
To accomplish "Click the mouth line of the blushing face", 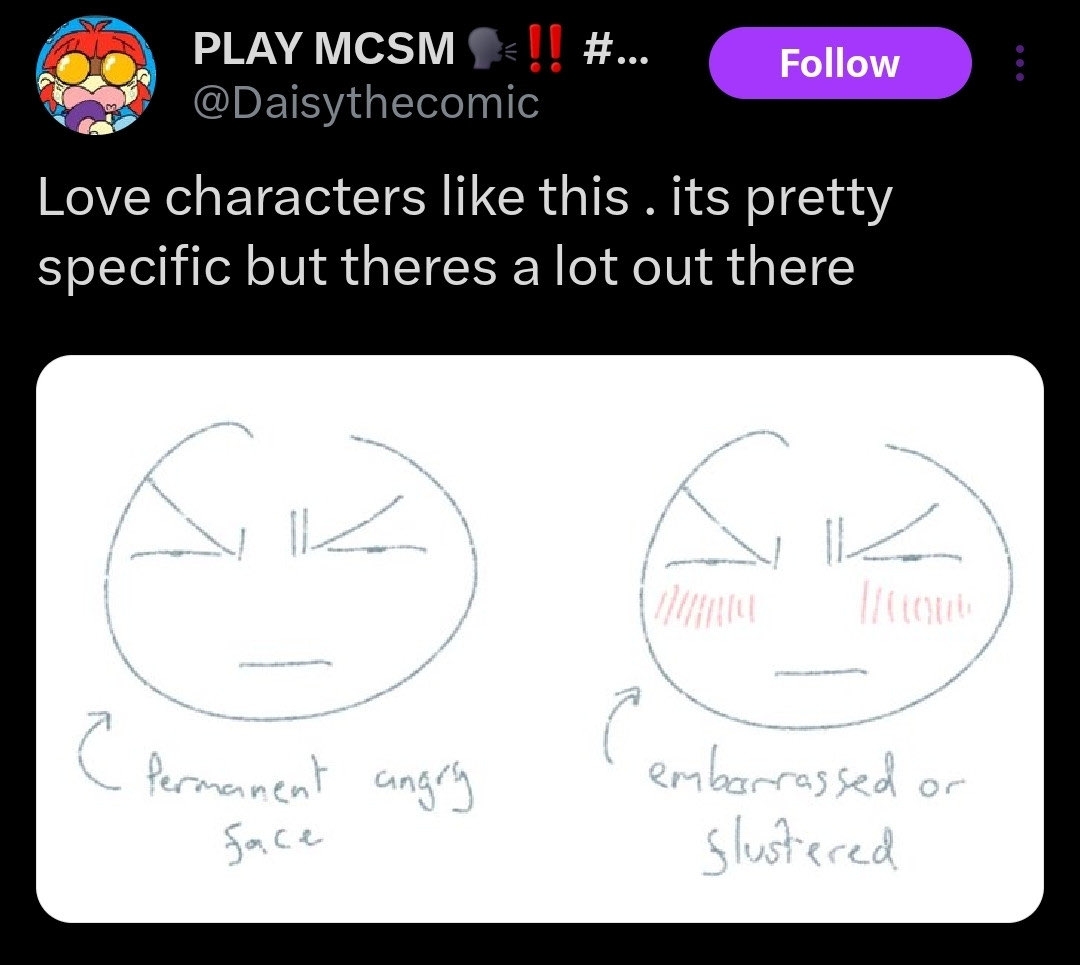I will pos(820,672).
